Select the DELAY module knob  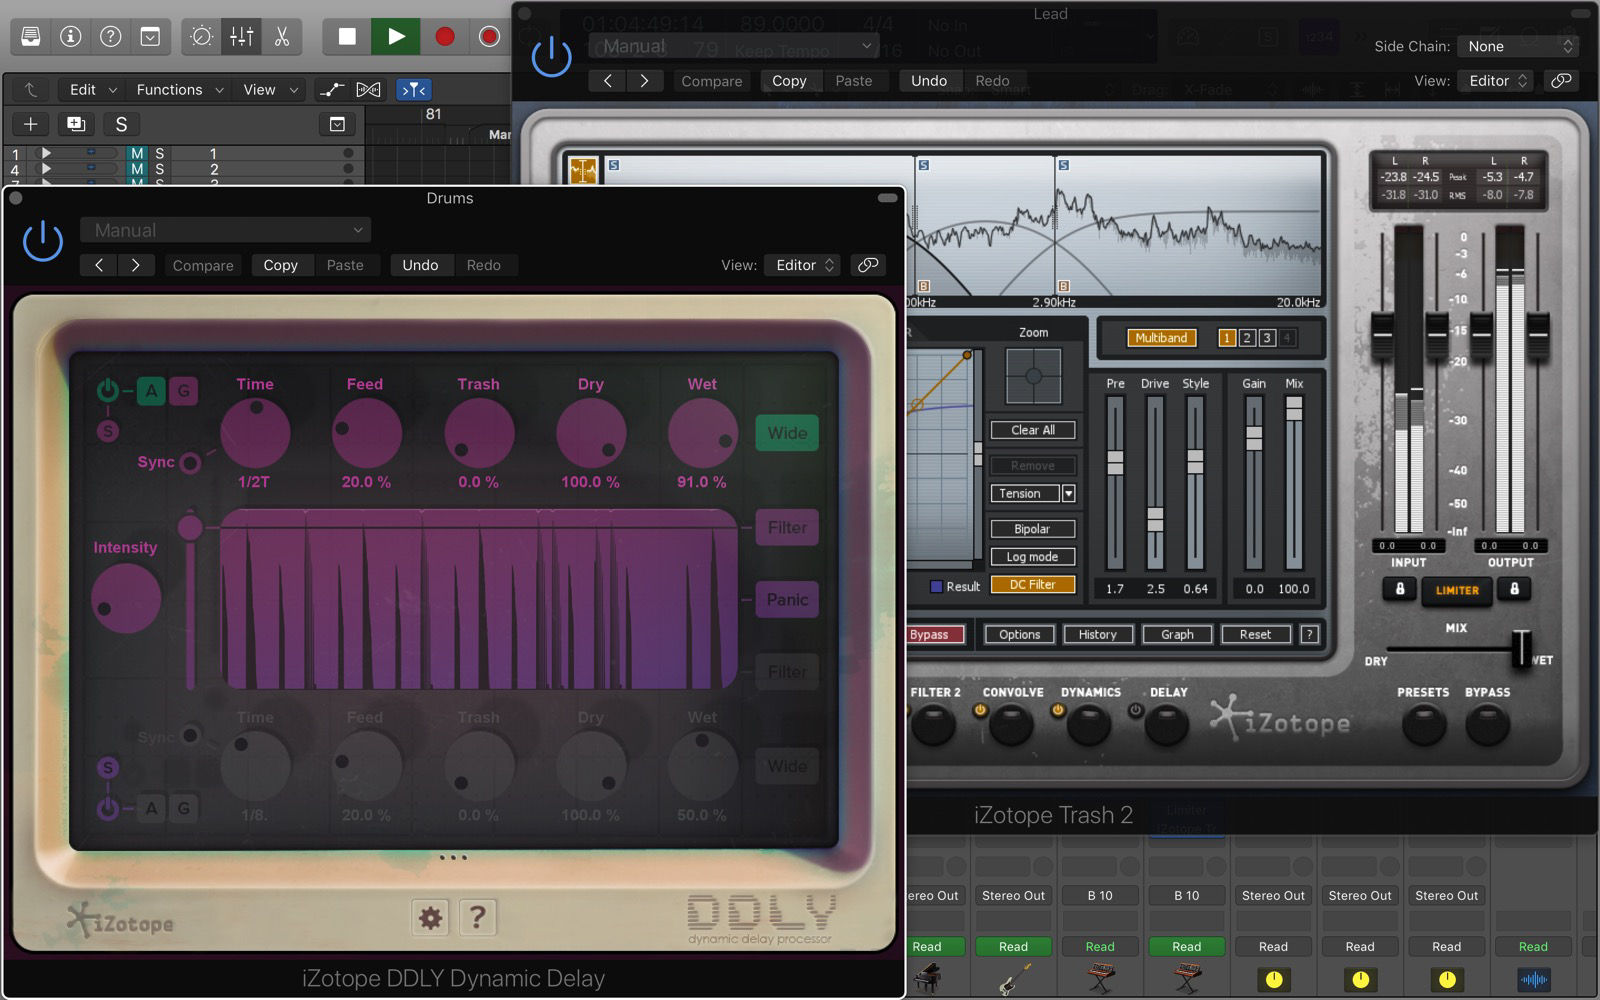point(1167,726)
